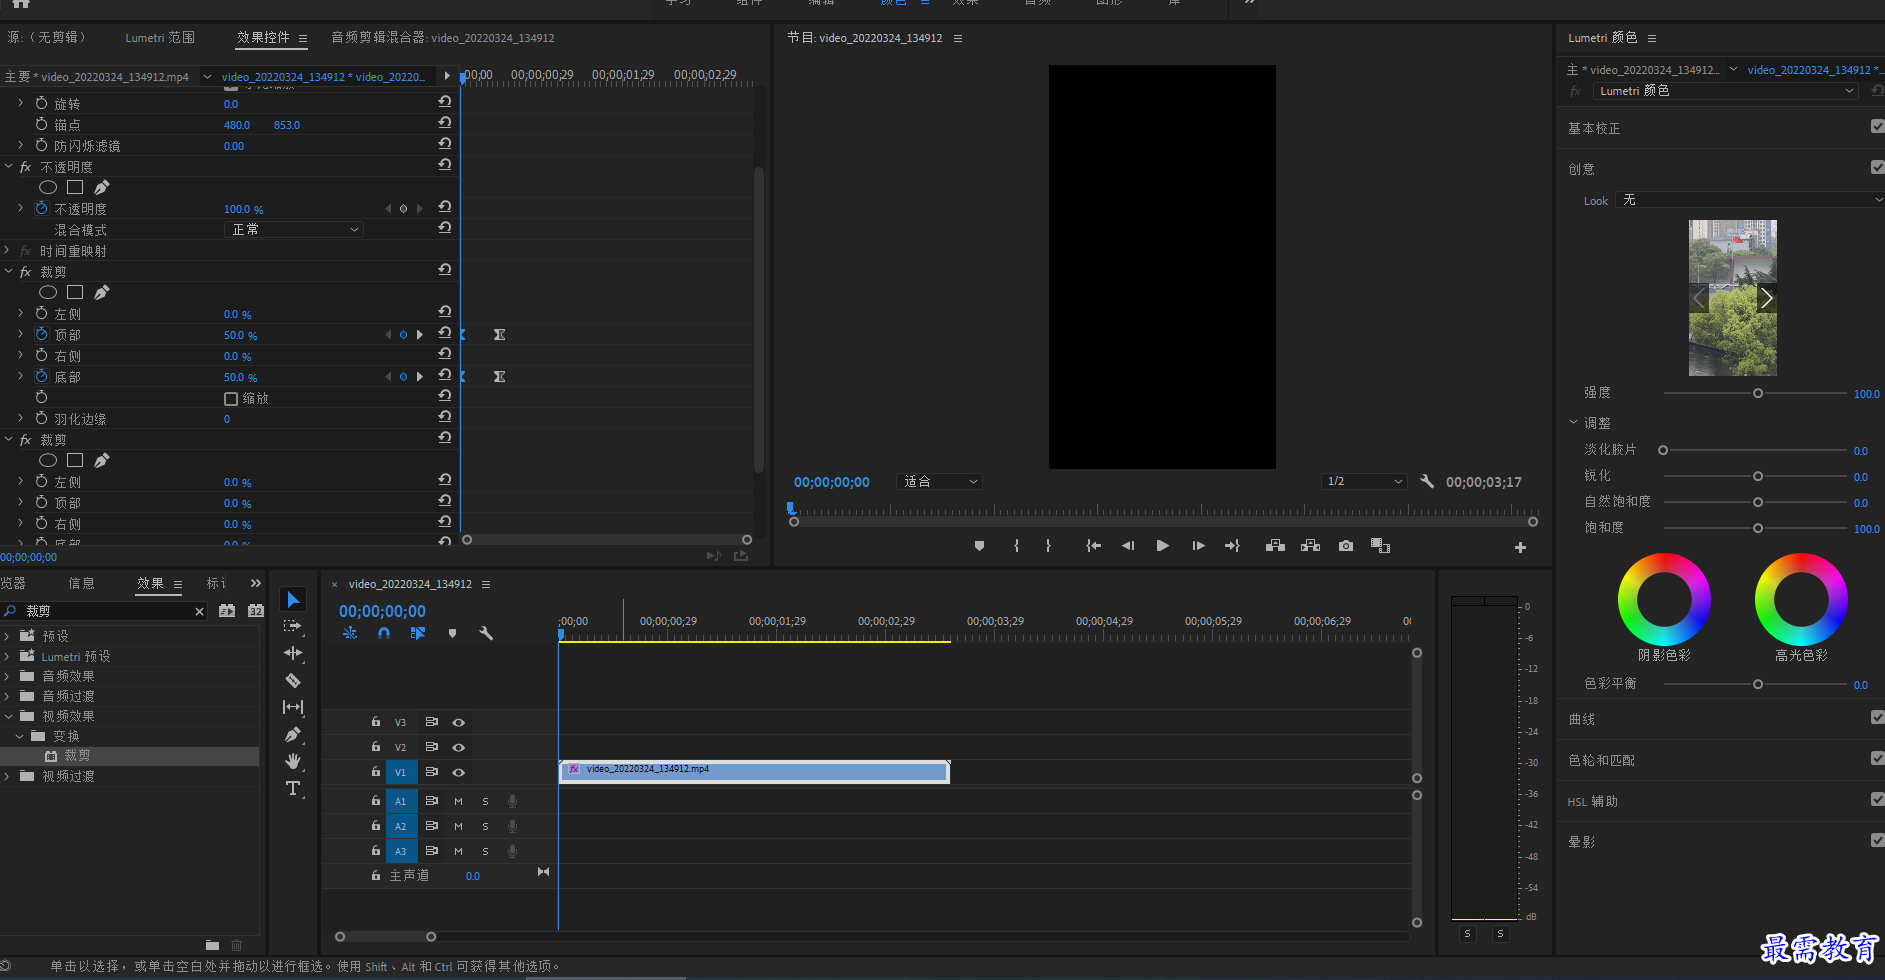
Task: Draw pen mask under first 裁剪 effect
Action: point(101,292)
